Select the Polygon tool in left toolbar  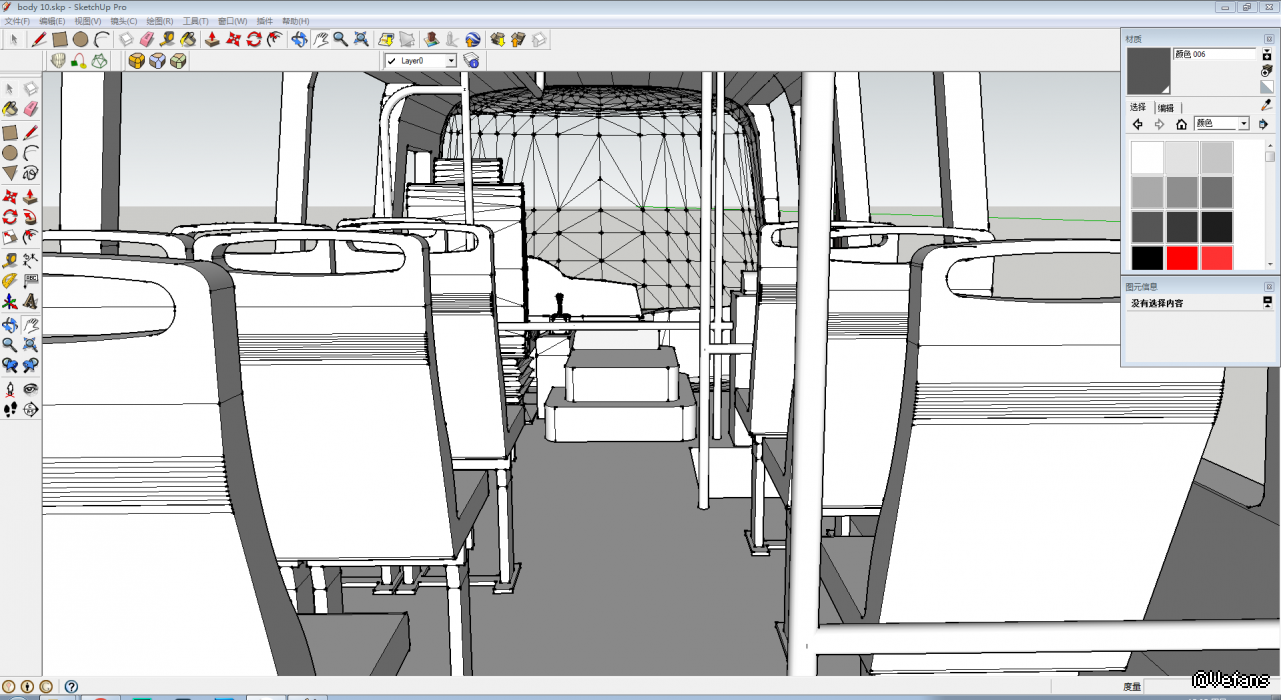10,174
